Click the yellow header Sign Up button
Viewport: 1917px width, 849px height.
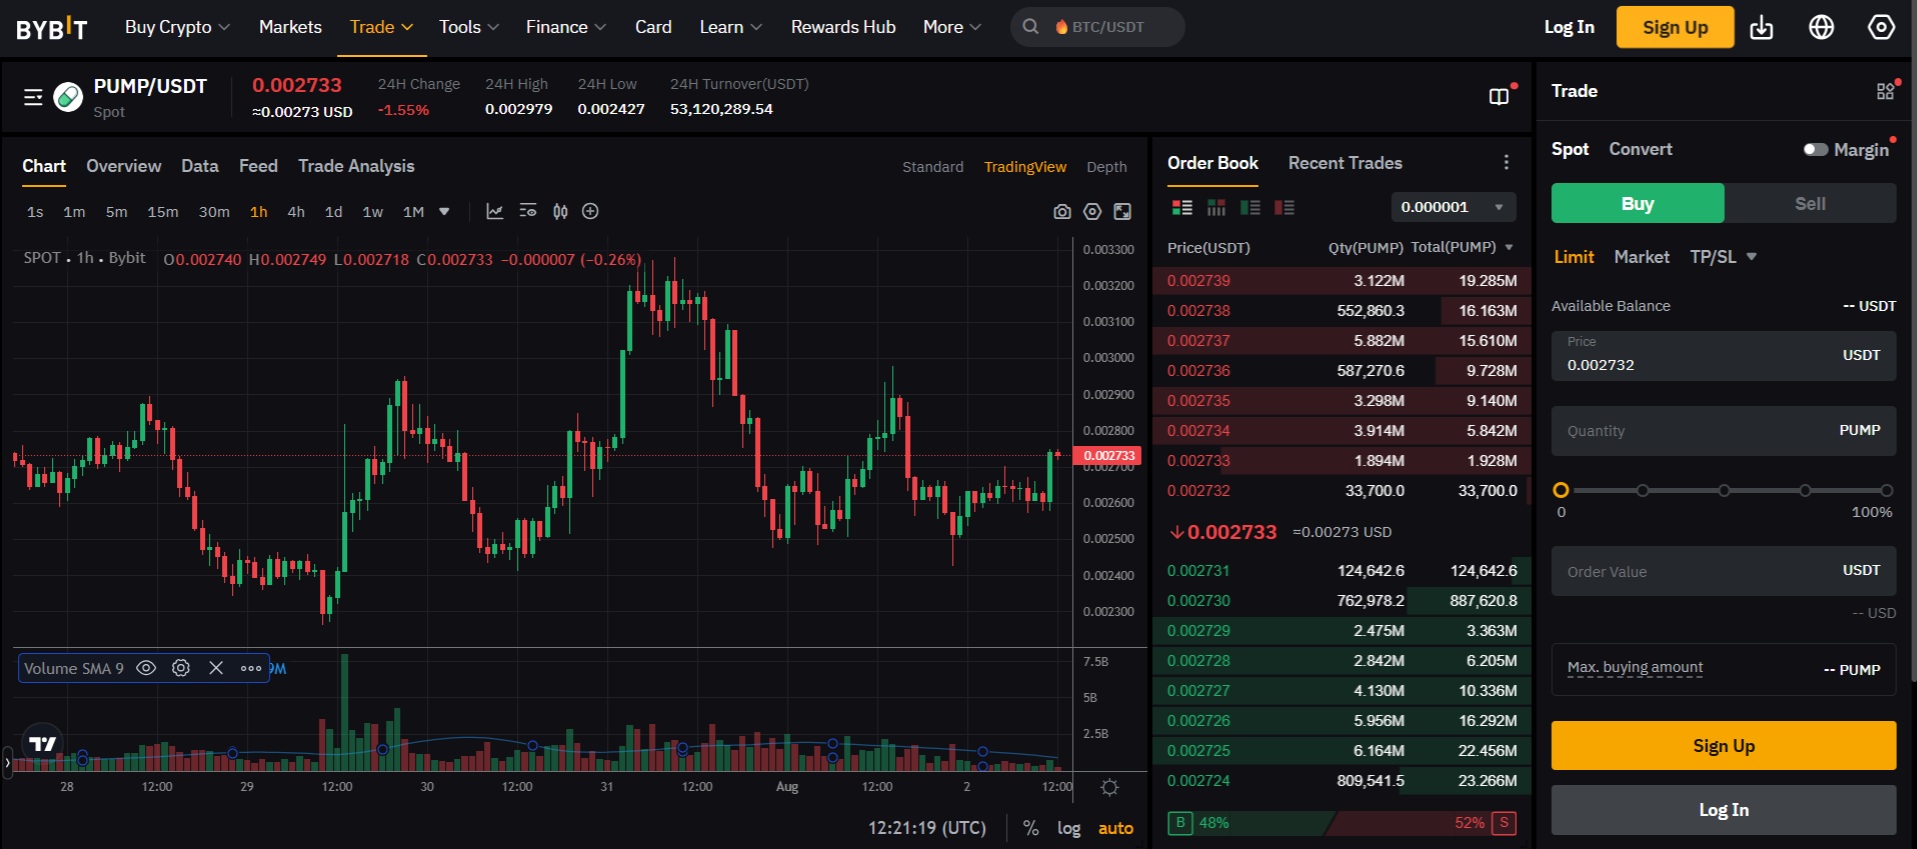[x=1675, y=28]
